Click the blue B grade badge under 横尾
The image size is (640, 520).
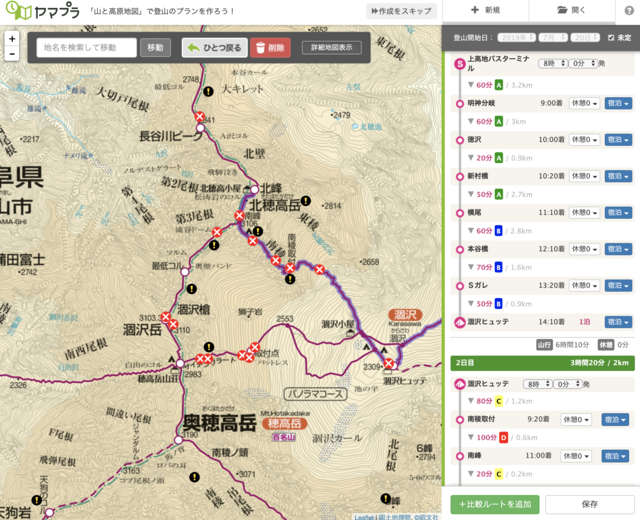coord(498,231)
